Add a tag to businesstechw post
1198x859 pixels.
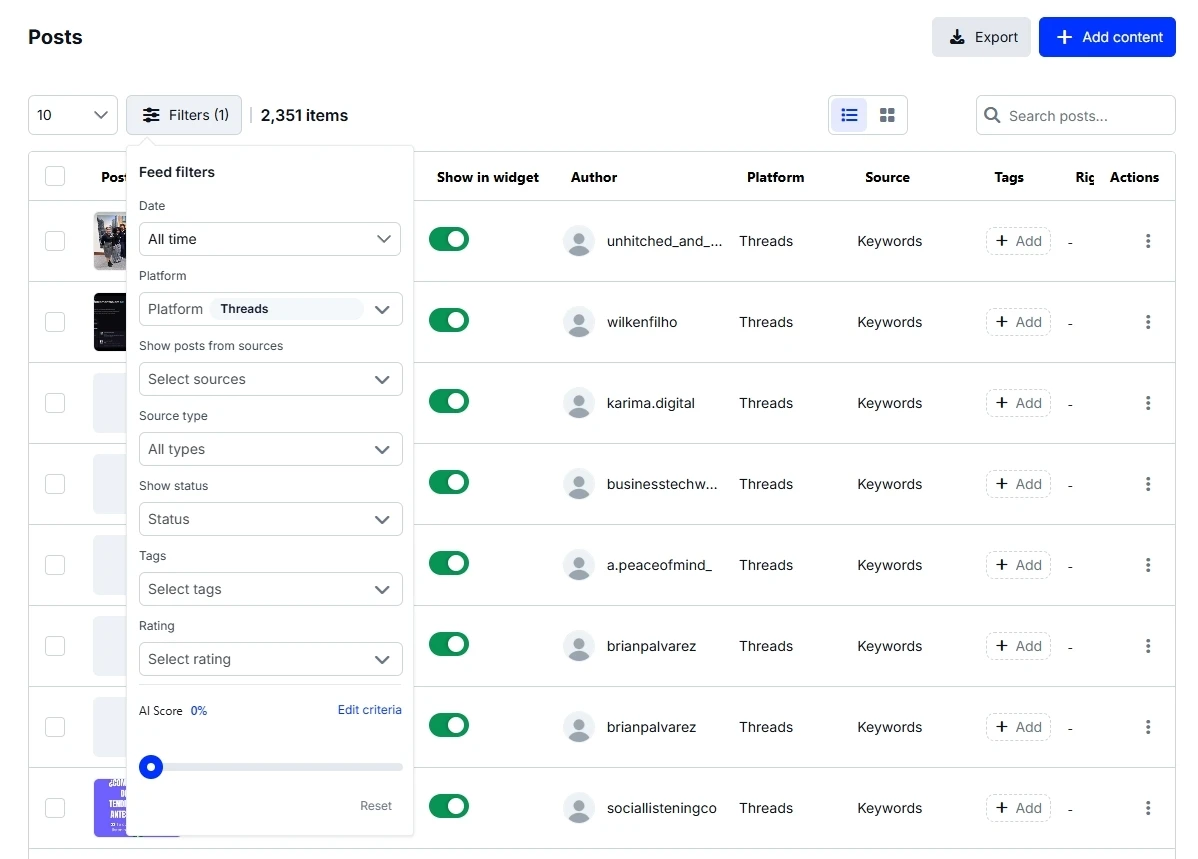pos(1018,485)
